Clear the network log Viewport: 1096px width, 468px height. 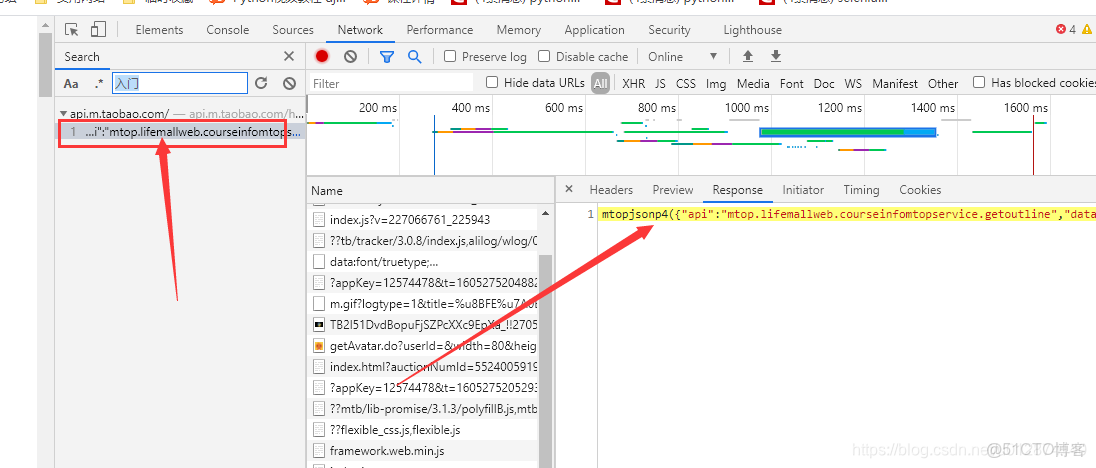coord(350,57)
